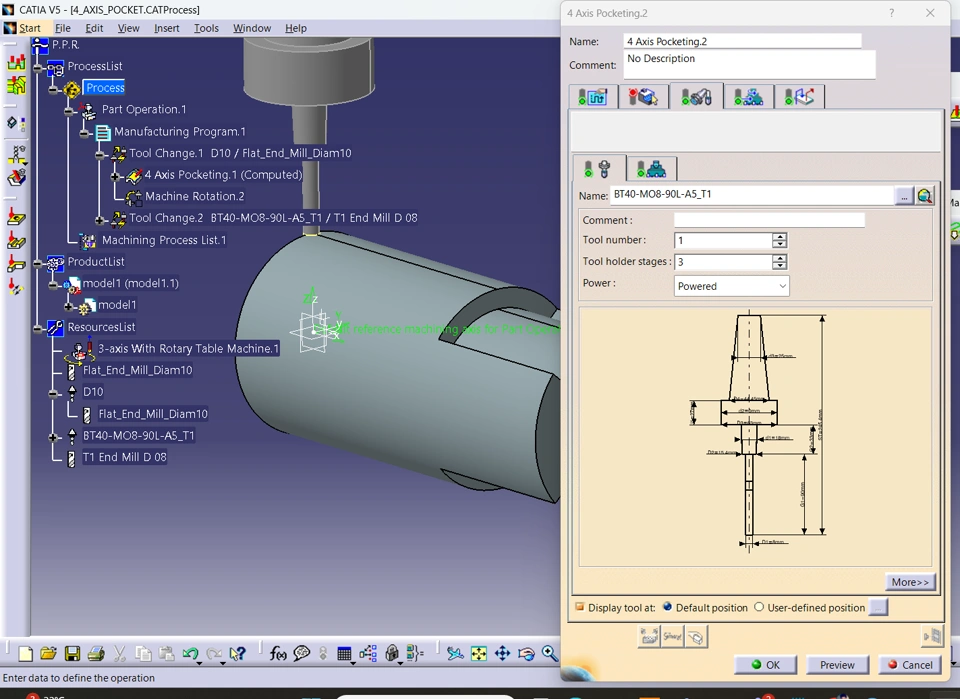Screen dimensions: 960x699
Task: Click the More>> button
Action: point(910,582)
